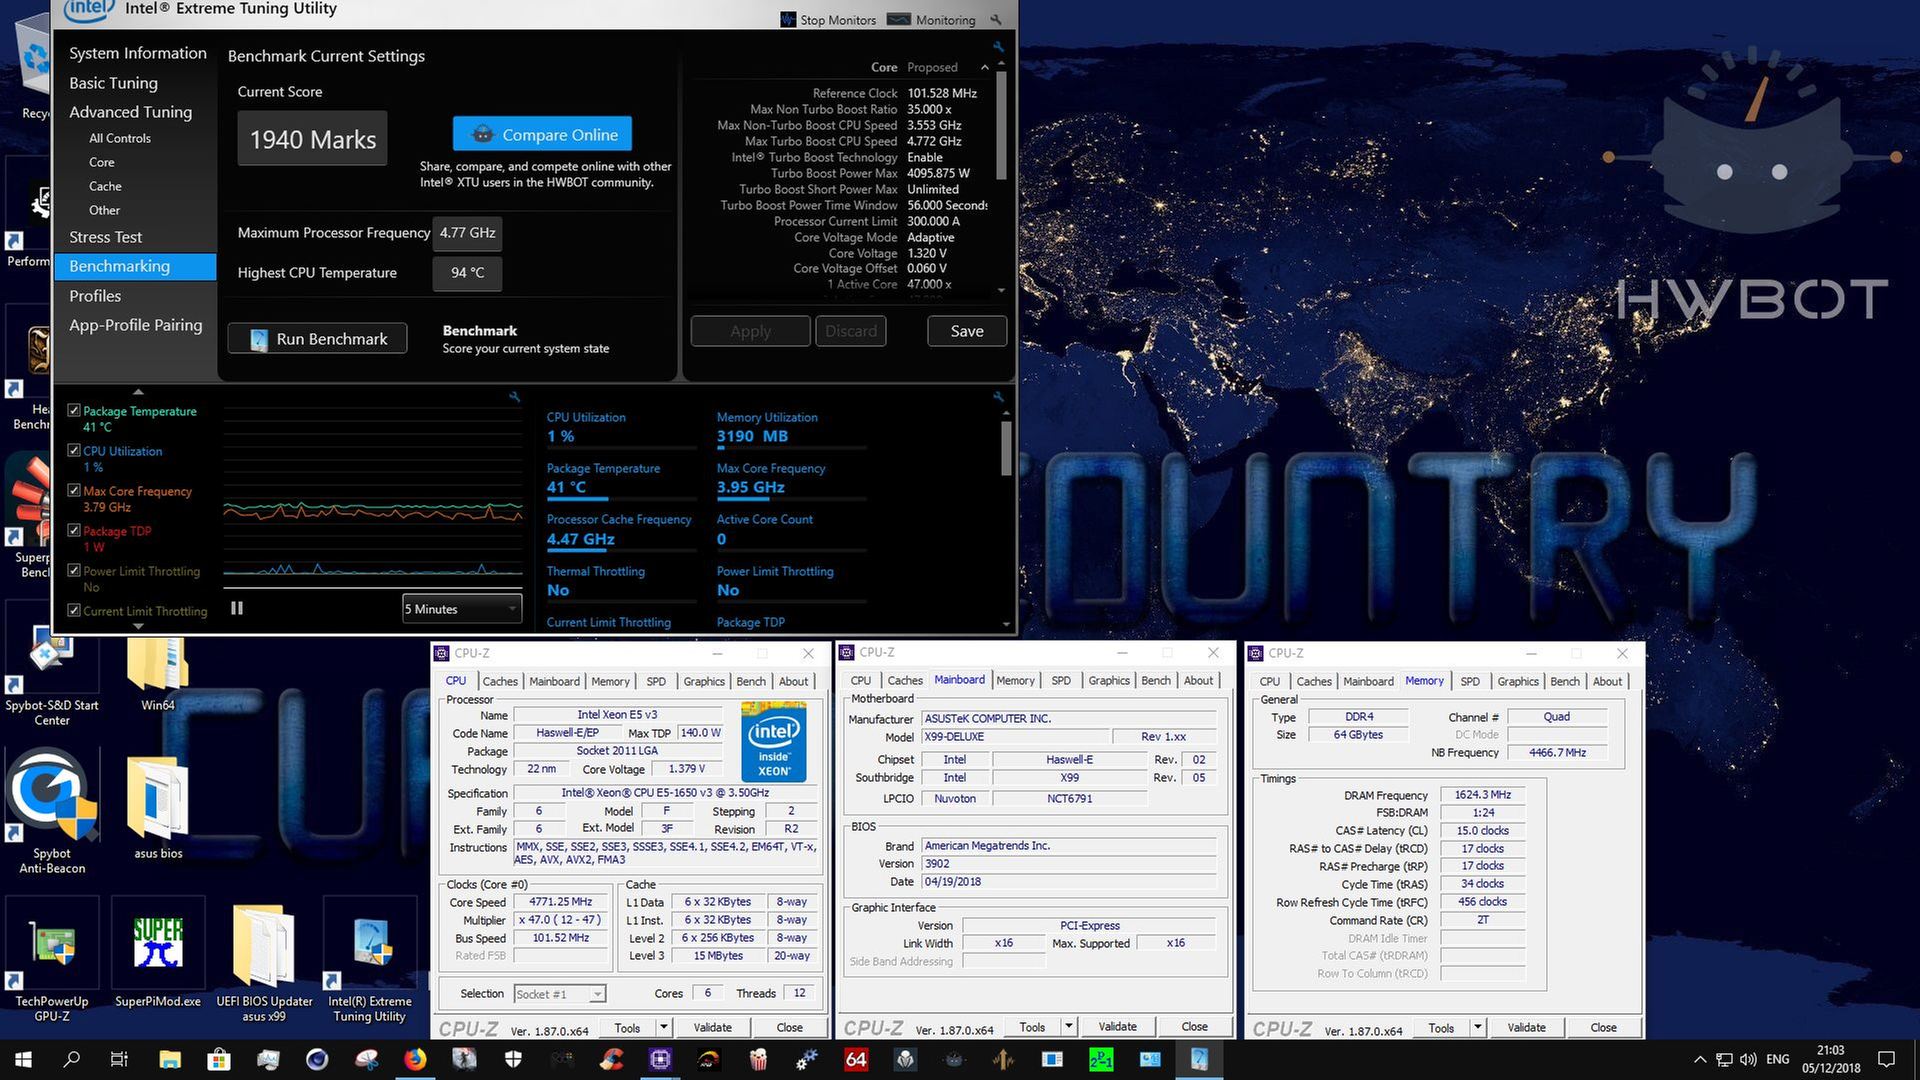The image size is (1920, 1080).
Task: Open Tools dropdown arrow in CPU-Z Memory window
Action: (1477, 1027)
